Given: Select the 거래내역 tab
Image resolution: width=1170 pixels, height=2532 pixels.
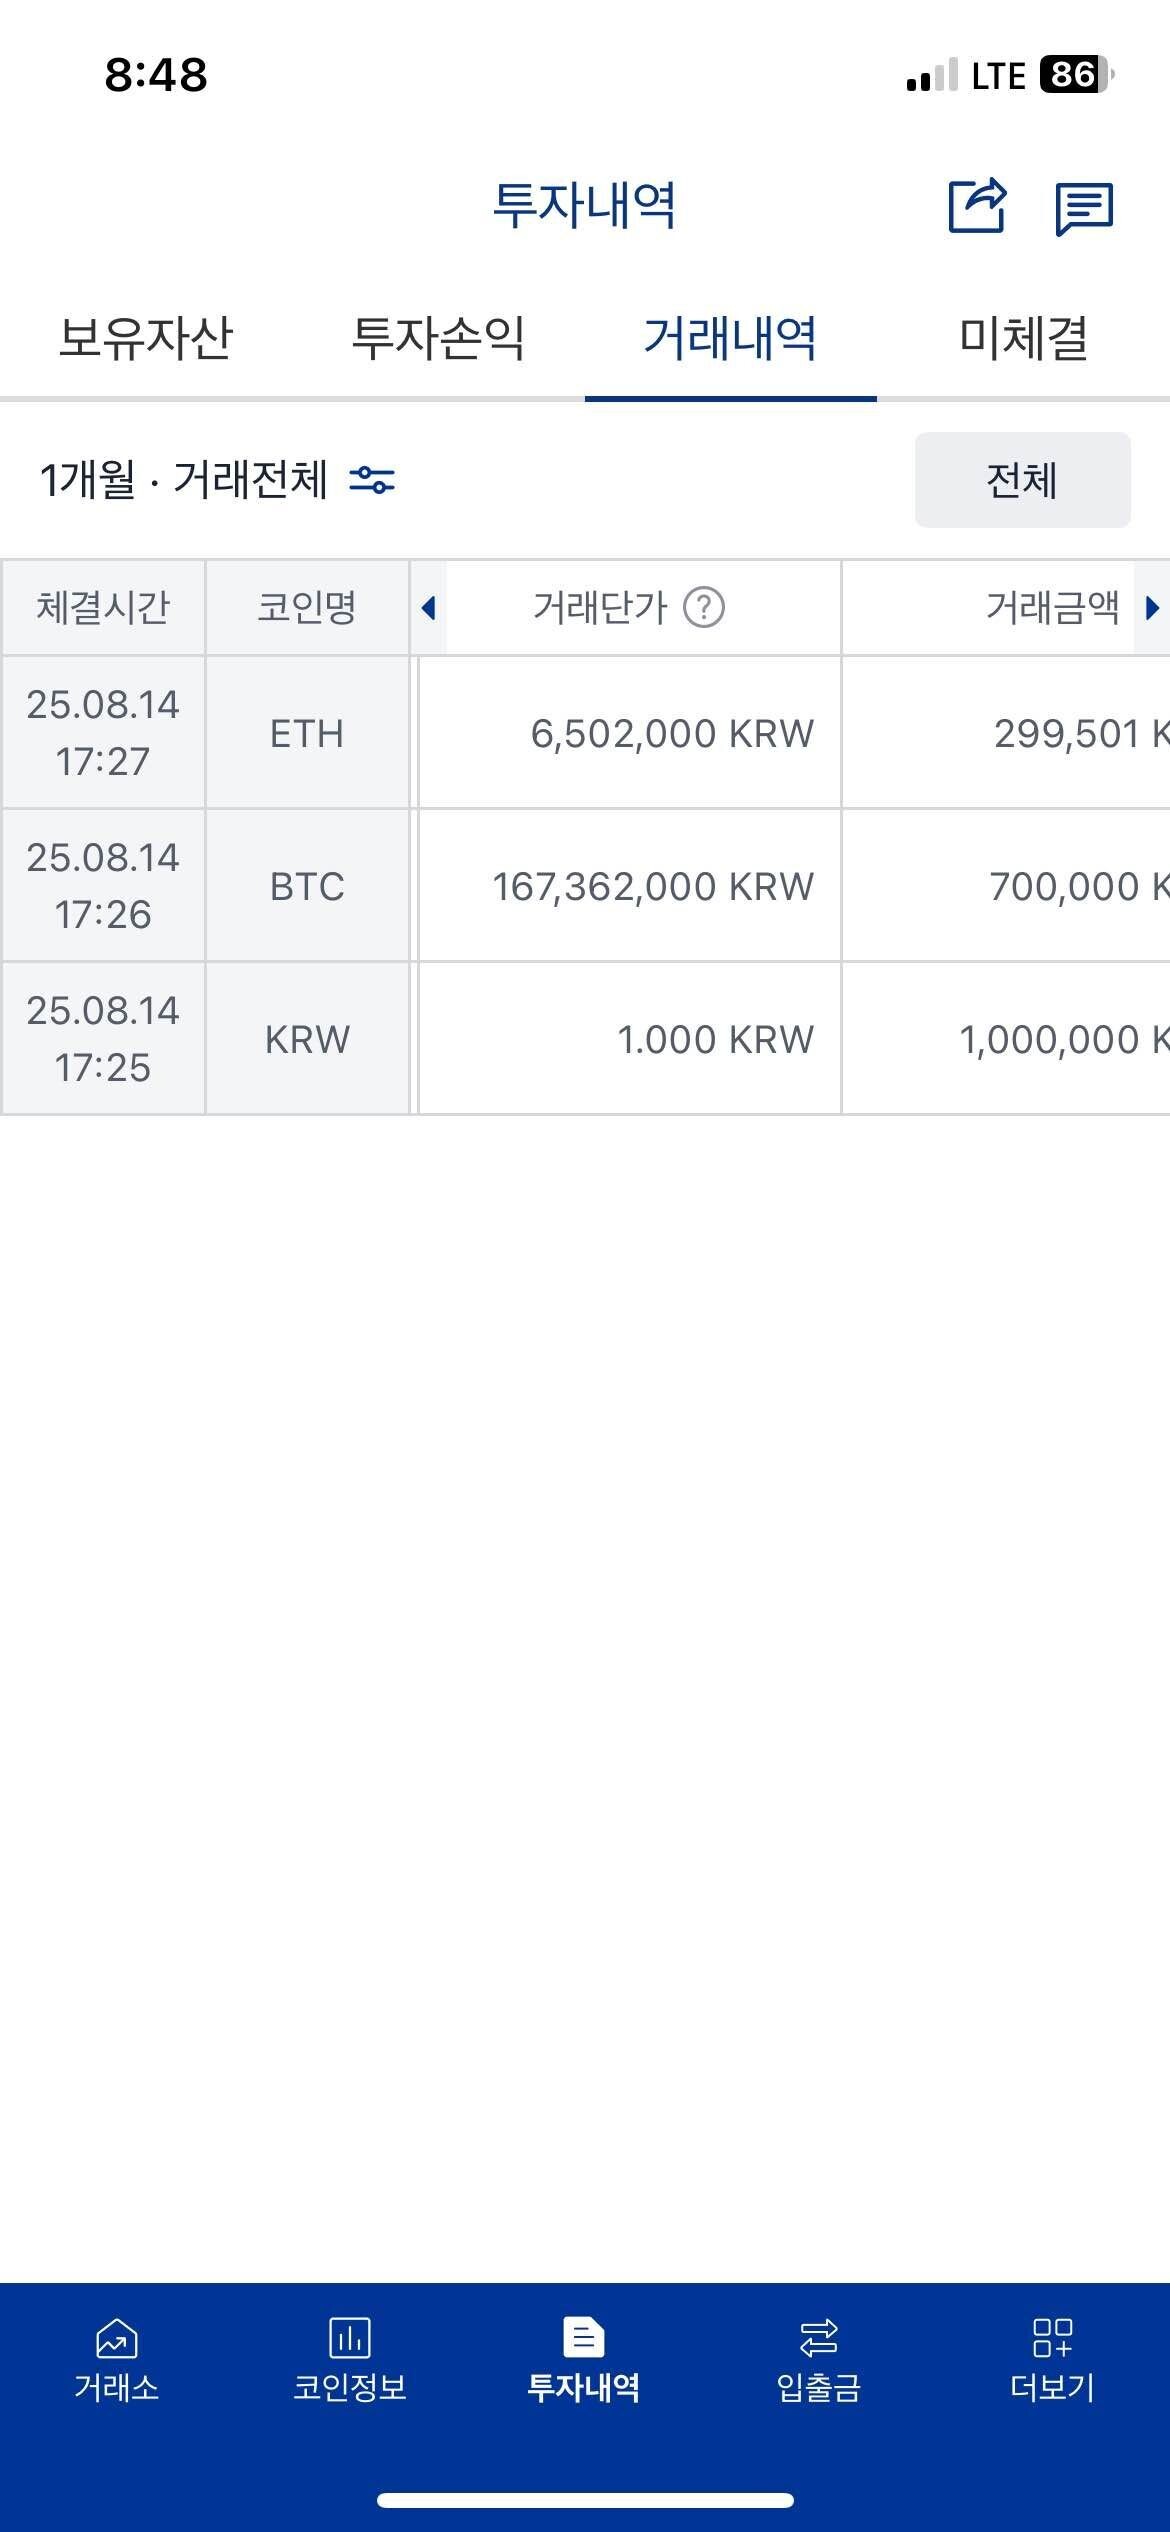Looking at the screenshot, I should tap(730, 338).
